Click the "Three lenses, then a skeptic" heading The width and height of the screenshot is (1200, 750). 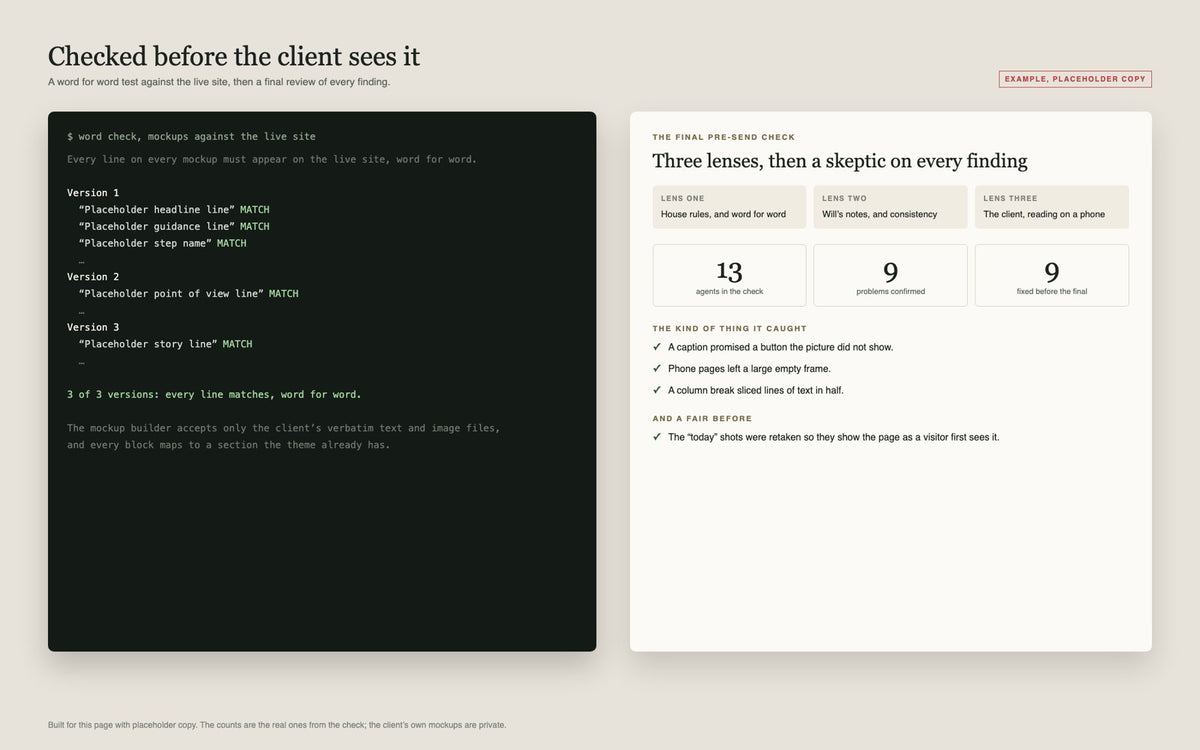pos(840,161)
